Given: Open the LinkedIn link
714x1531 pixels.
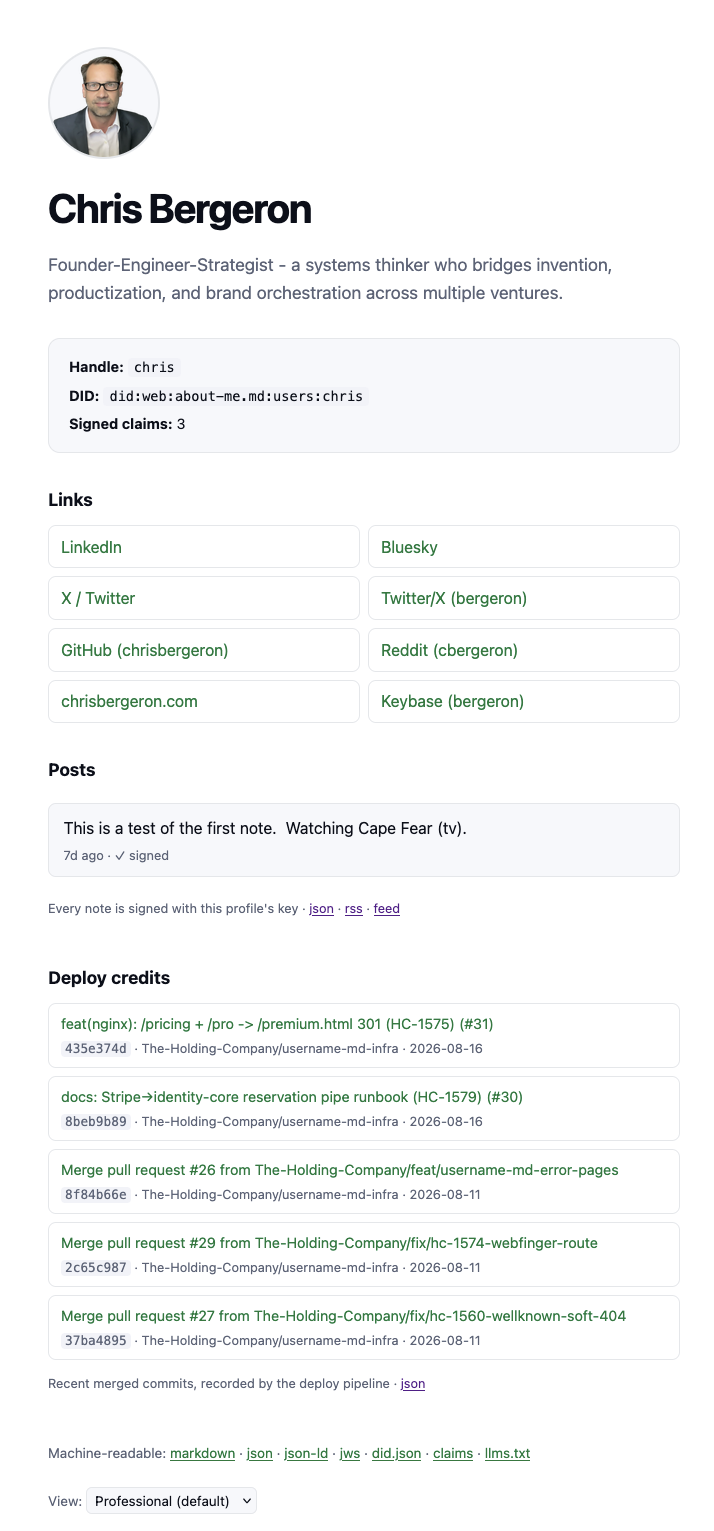Looking at the screenshot, I should [x=204, y=547].
